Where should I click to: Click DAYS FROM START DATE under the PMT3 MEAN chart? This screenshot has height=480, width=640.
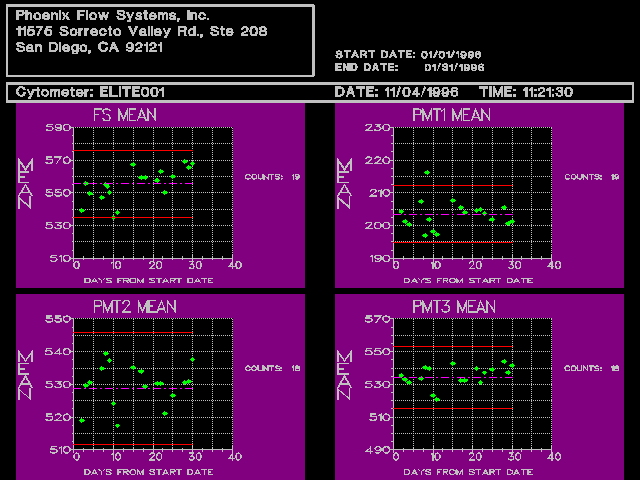pos(468,472)
